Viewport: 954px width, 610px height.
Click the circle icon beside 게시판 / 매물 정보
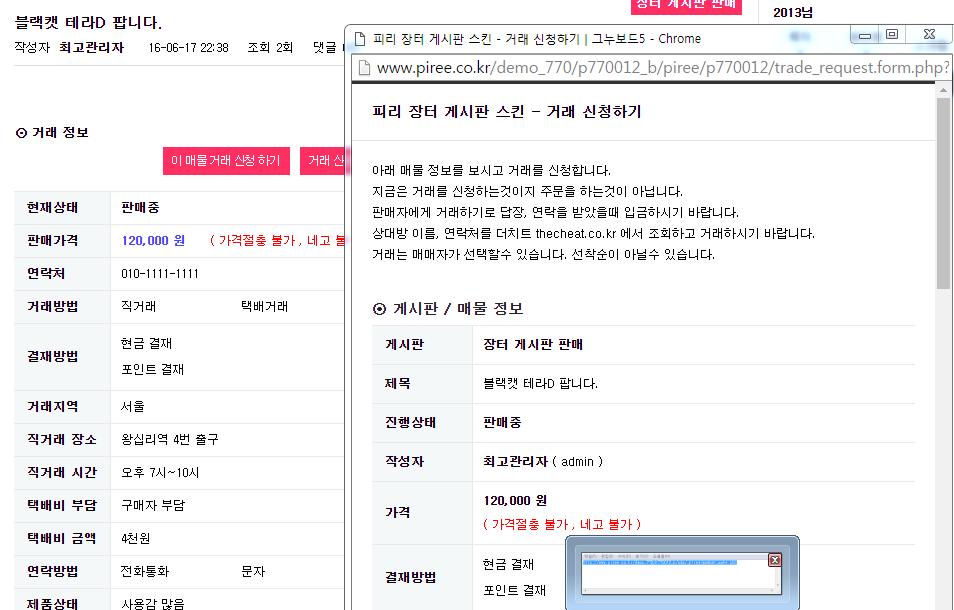(379, 309)
